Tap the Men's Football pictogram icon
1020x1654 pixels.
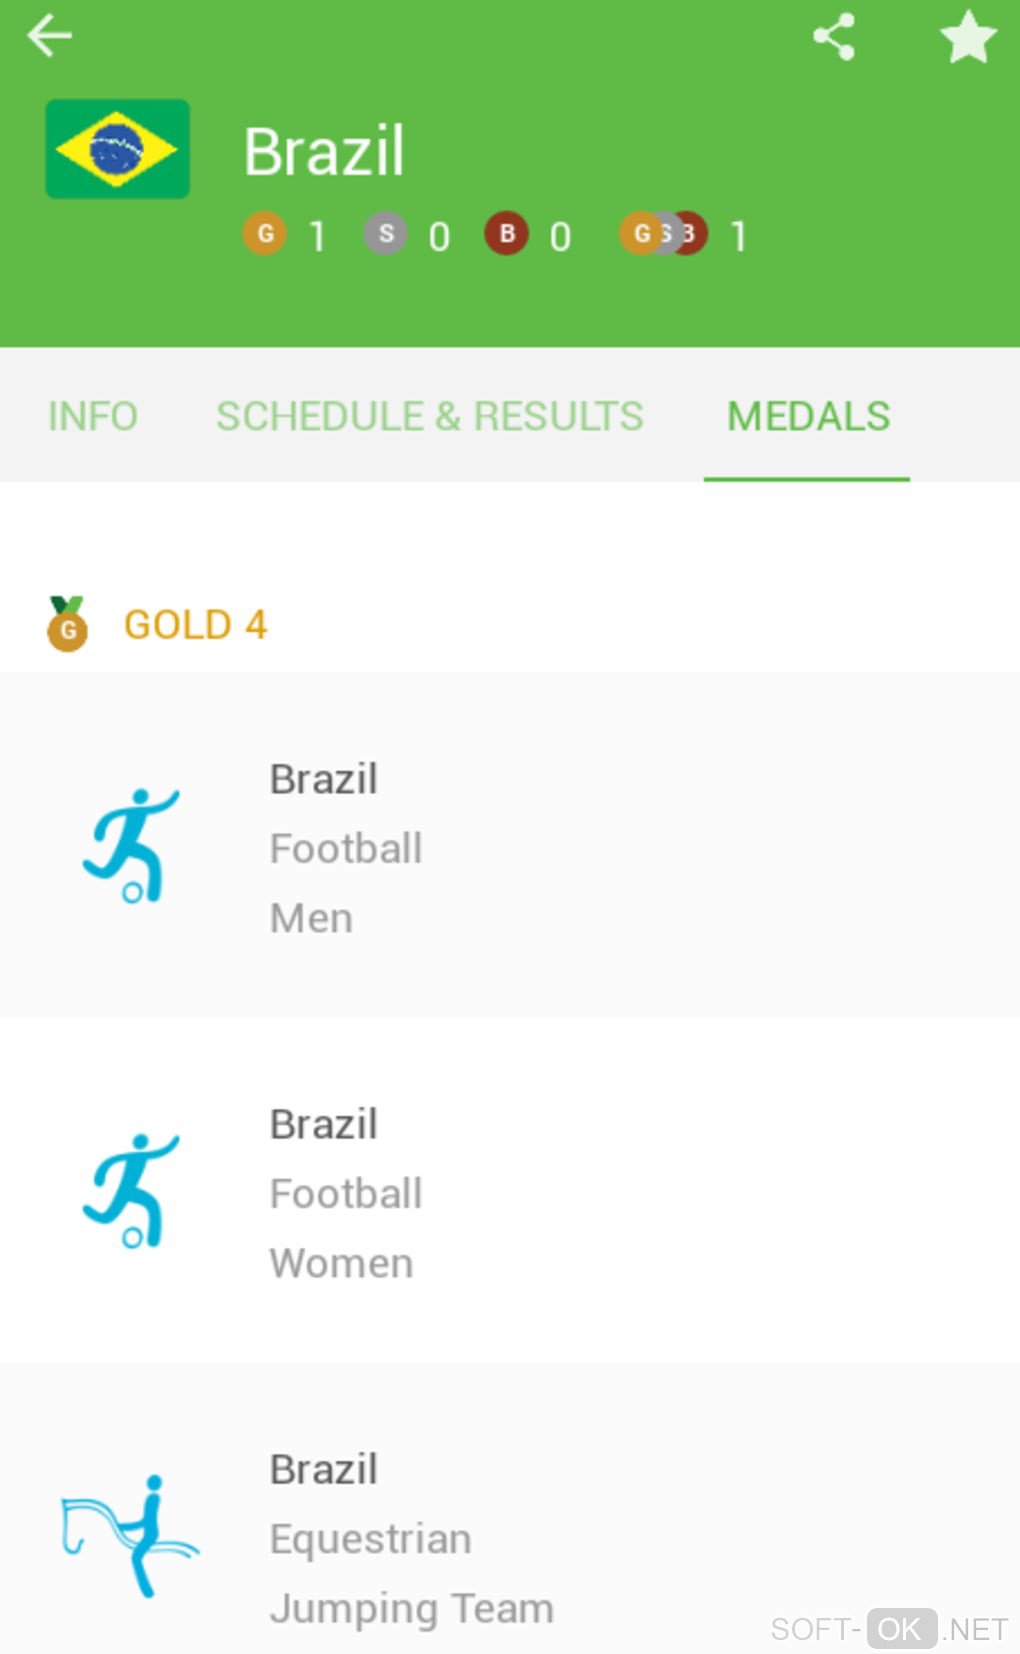click(131, 846)
